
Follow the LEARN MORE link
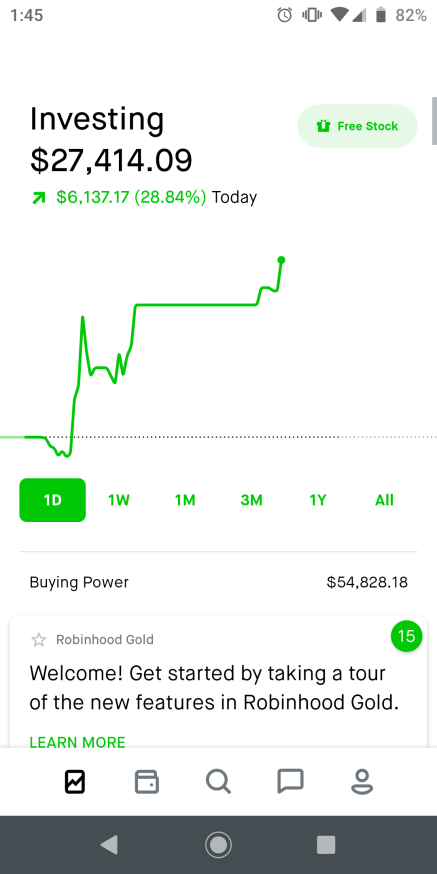[77, 742]
